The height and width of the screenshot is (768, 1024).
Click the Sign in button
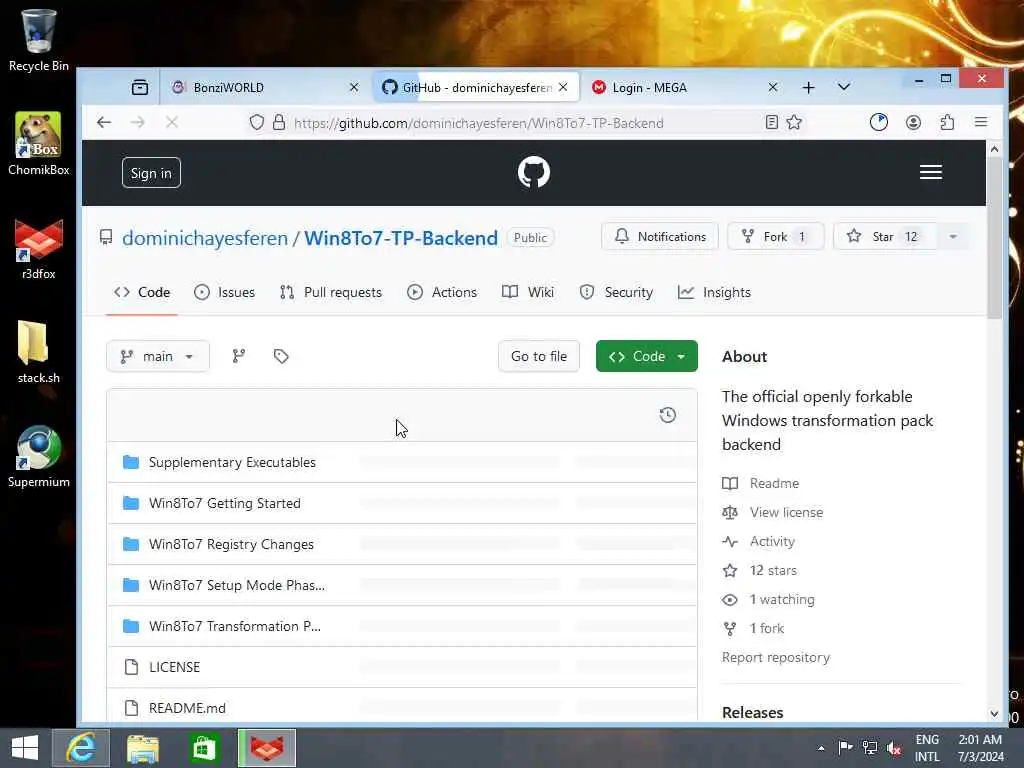(151, 173)
